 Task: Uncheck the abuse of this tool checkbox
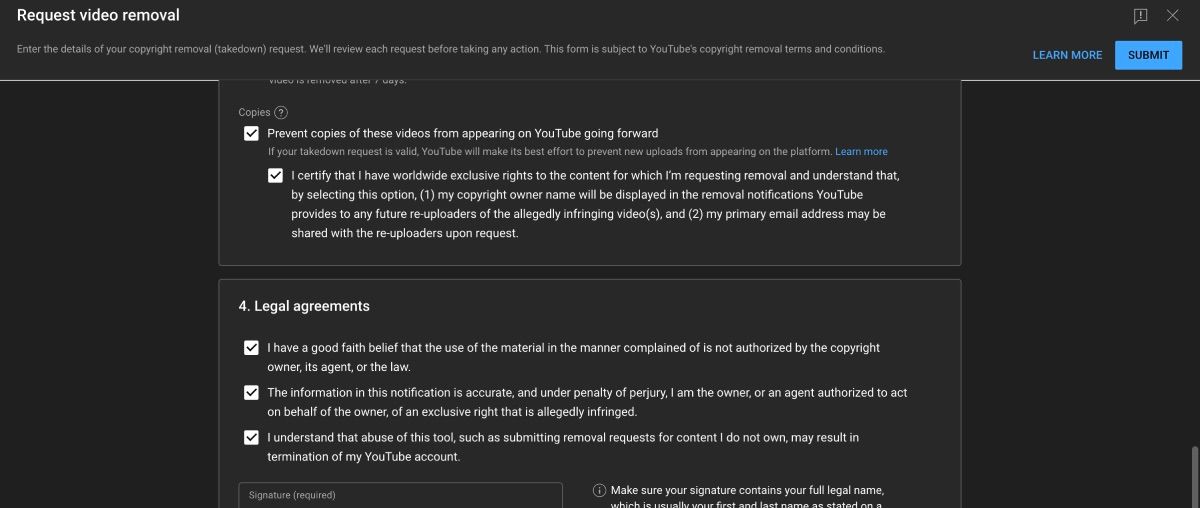click(x=251, y=438)
